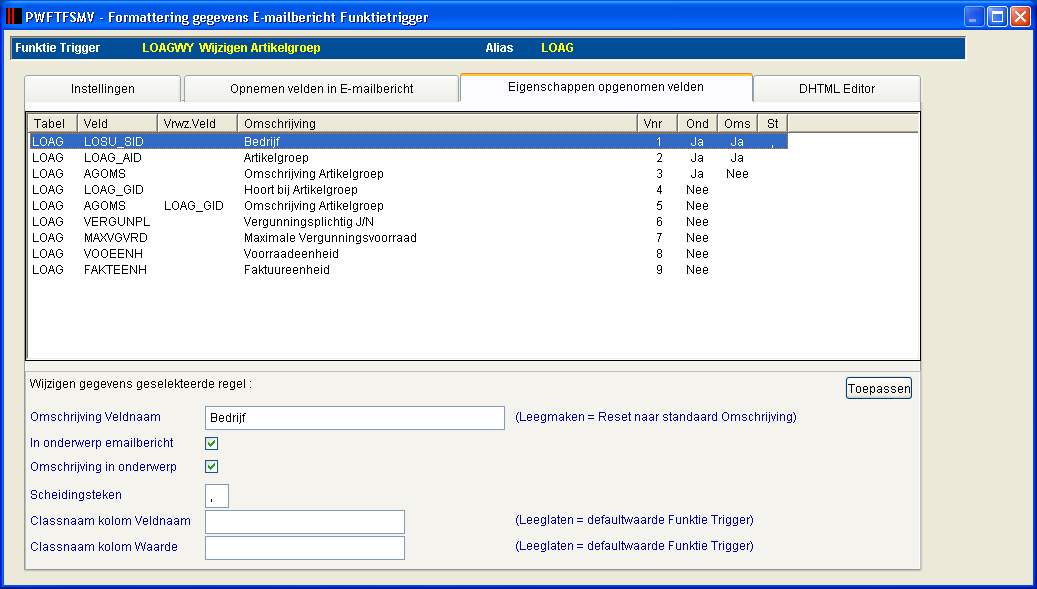
Task: Click Wijzigen gegevens geselekteerde regel label
Action: [x=141, y=384]
